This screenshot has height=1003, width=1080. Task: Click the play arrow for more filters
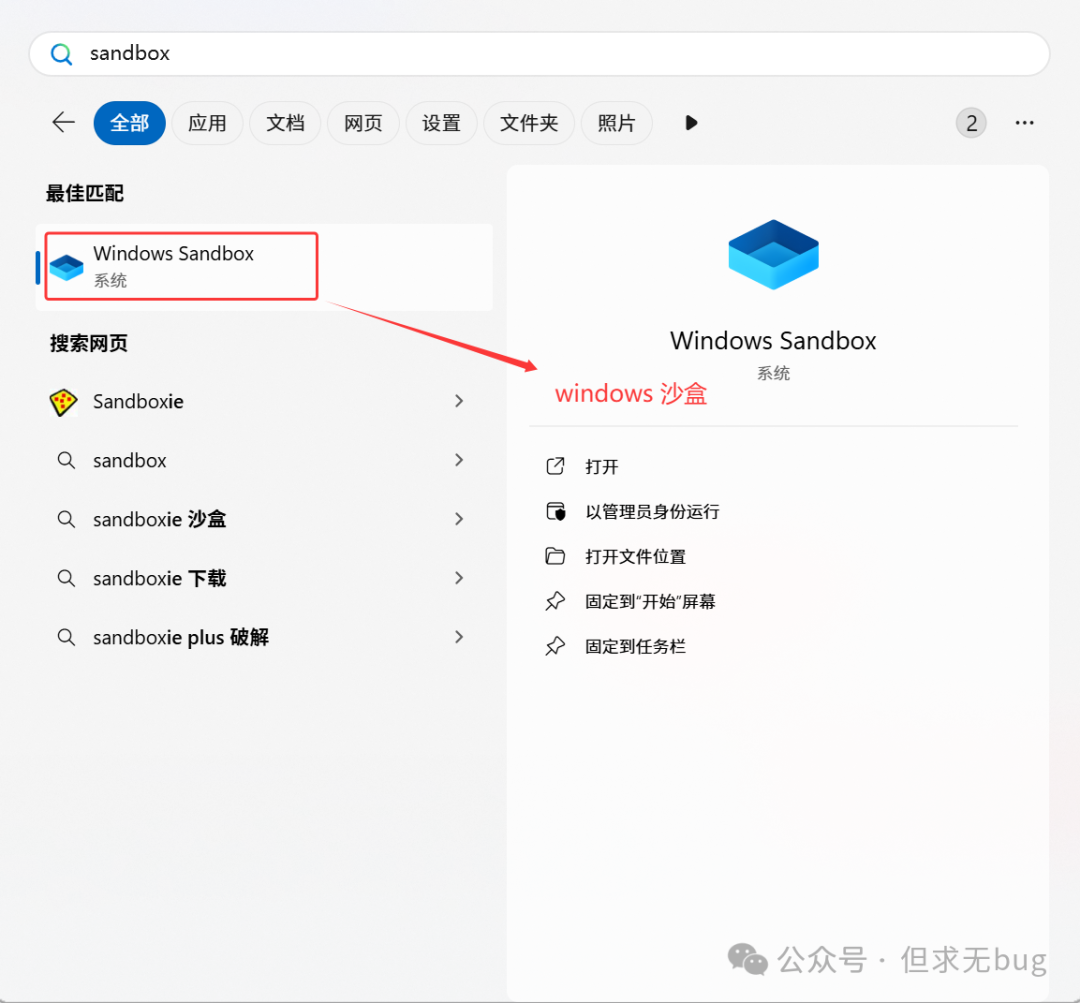(691, 123)
